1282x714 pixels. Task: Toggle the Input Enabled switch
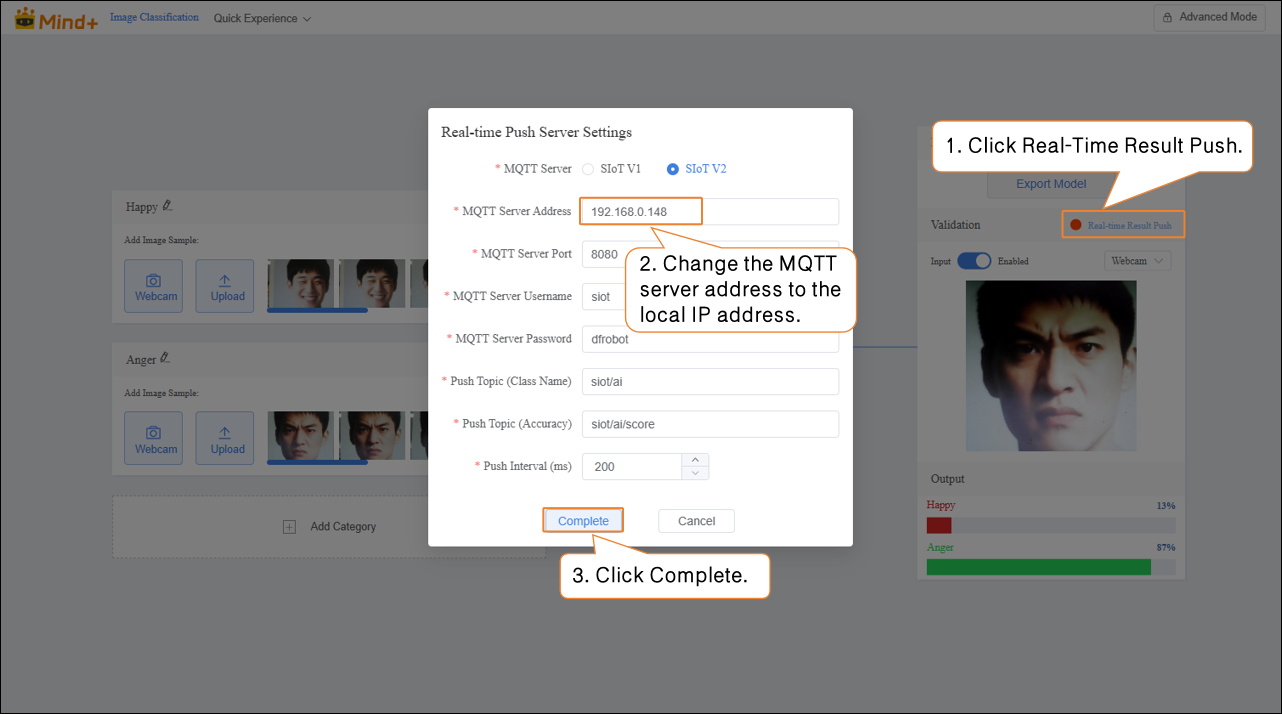tap(973, 261)
